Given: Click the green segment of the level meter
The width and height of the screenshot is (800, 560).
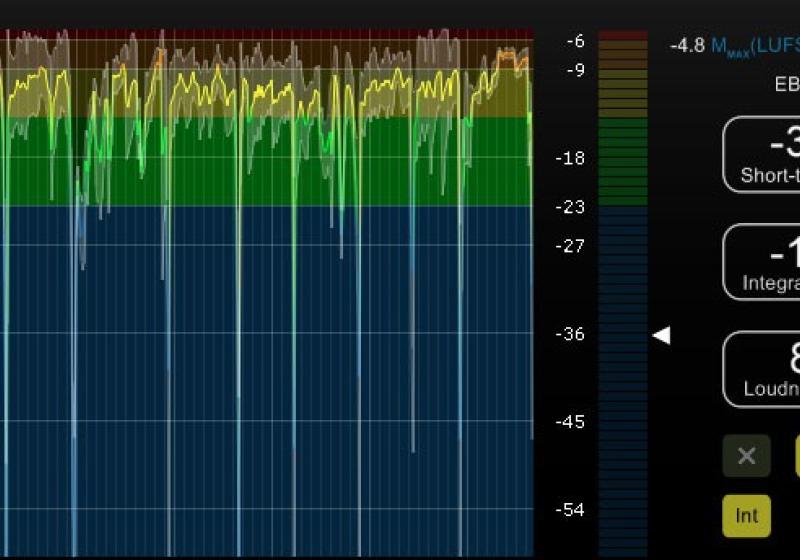Looking at the screenshot, I should click(623, 160).
